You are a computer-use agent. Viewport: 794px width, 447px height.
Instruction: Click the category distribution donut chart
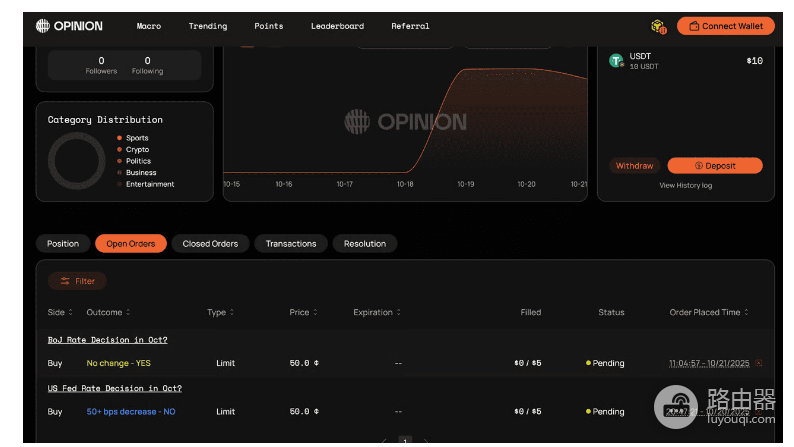coord(76,161)
